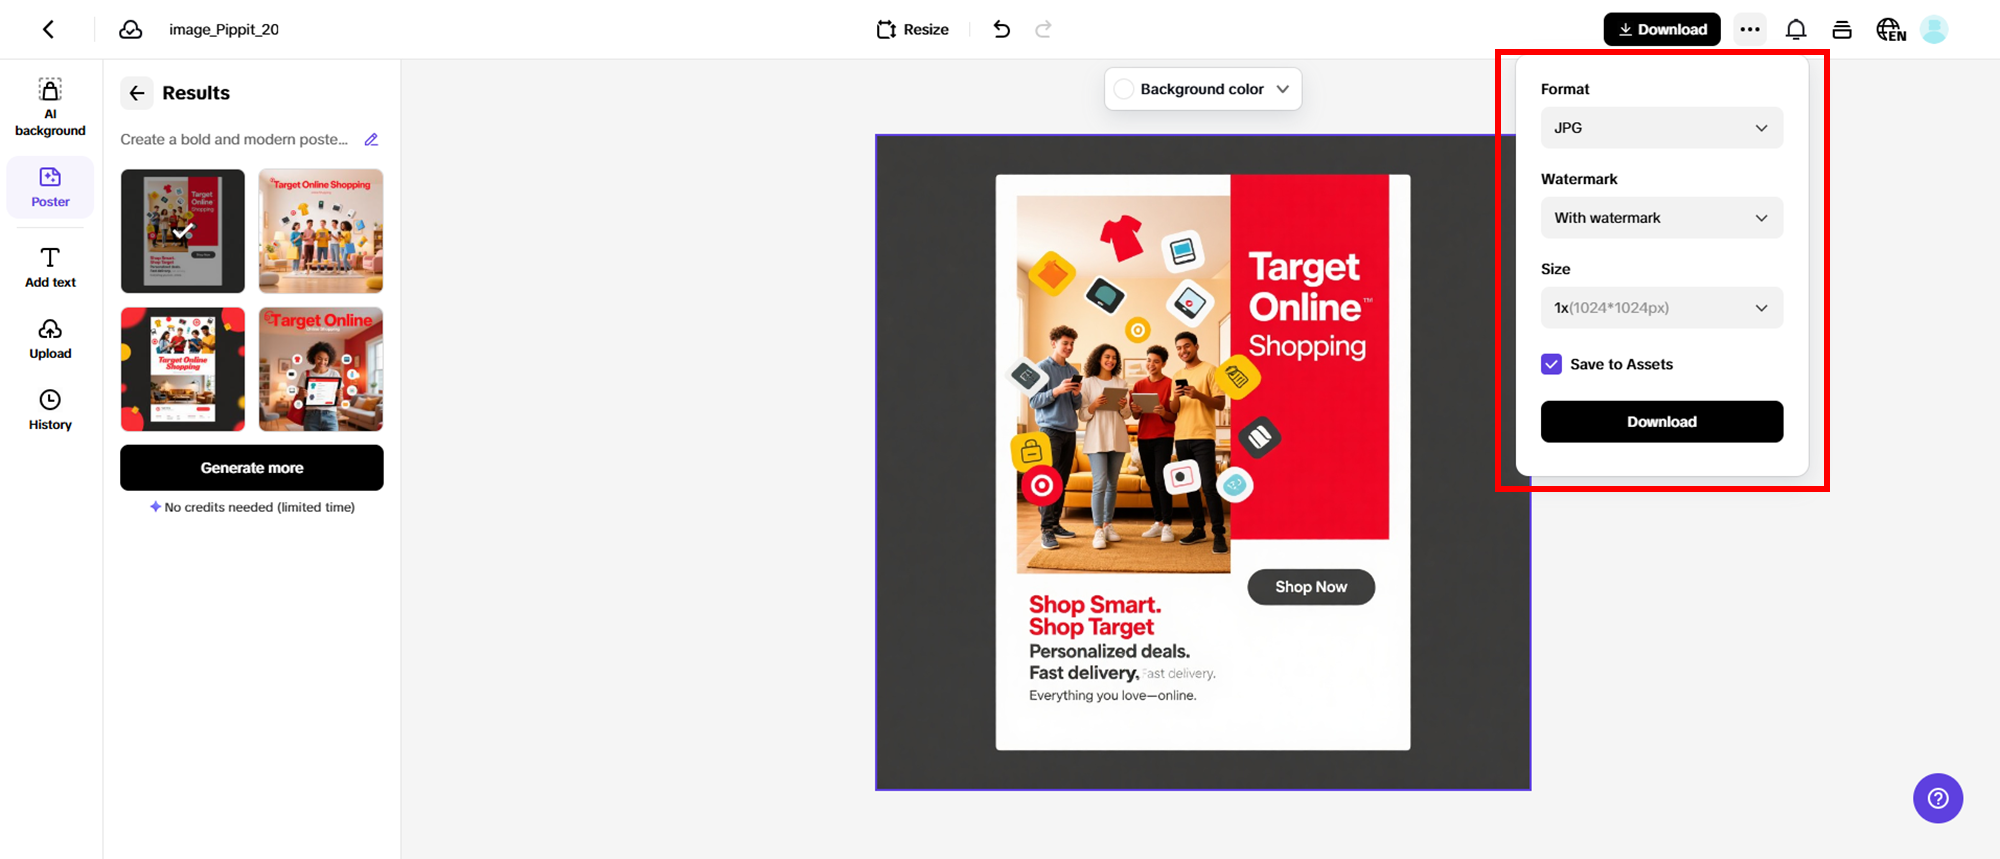
Task: Open the language globe selector
Action: 1890,30
